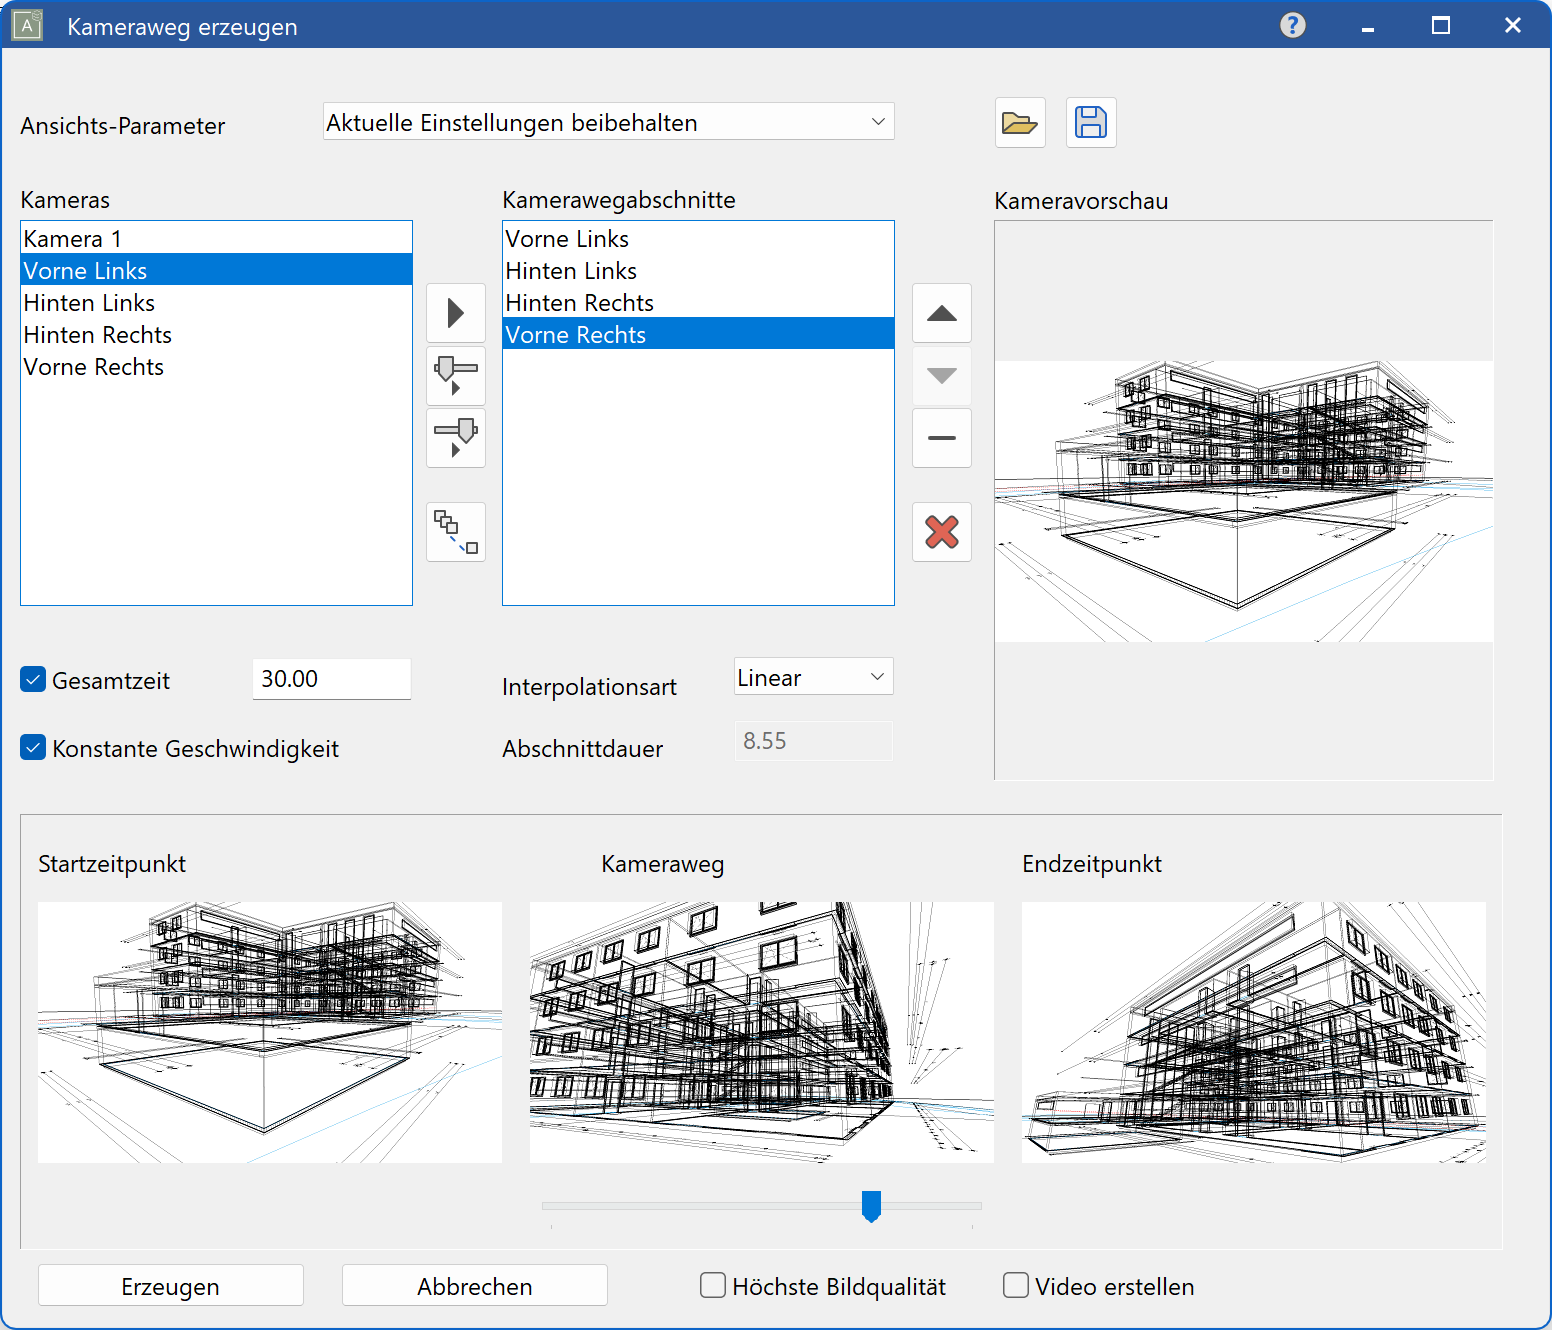This screenshot has width=1552, height=1330.
Task: Move selected path section down
Action: [941, 376]
